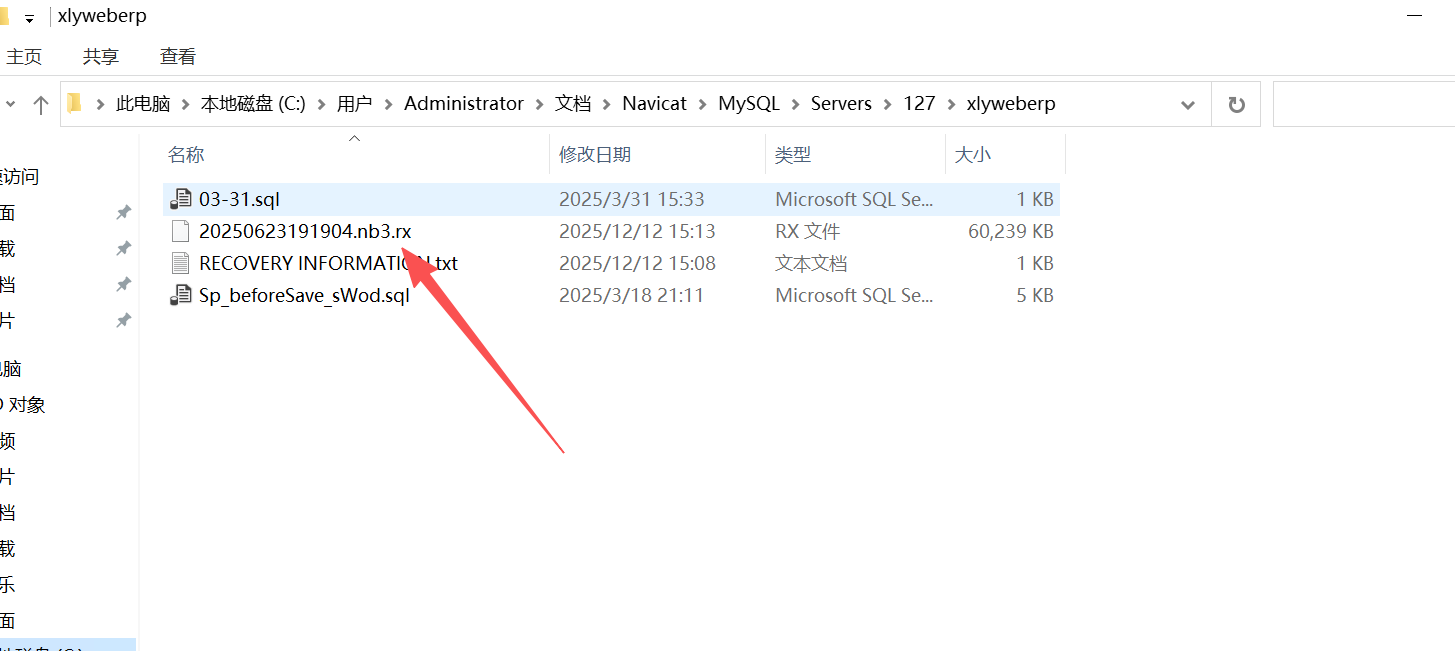This screenshot has width=1455, height=651.
Task: Click the RECOVERY INFORMATION text file icon
Action: pos(181,263)
